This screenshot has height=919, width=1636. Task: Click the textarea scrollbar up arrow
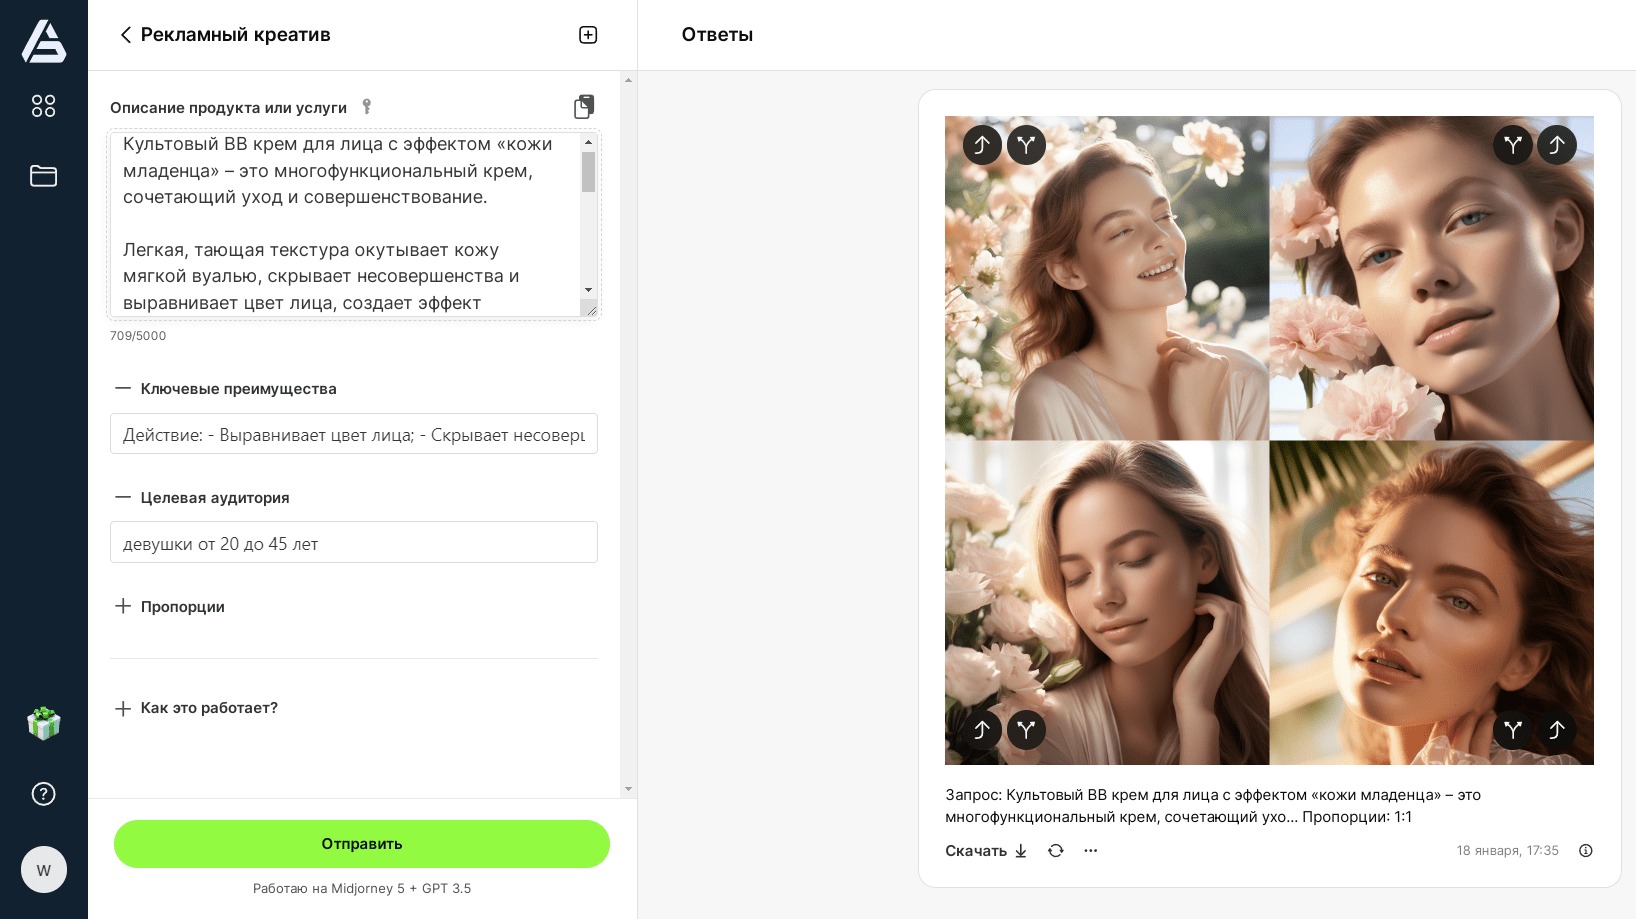click(589, 143)
